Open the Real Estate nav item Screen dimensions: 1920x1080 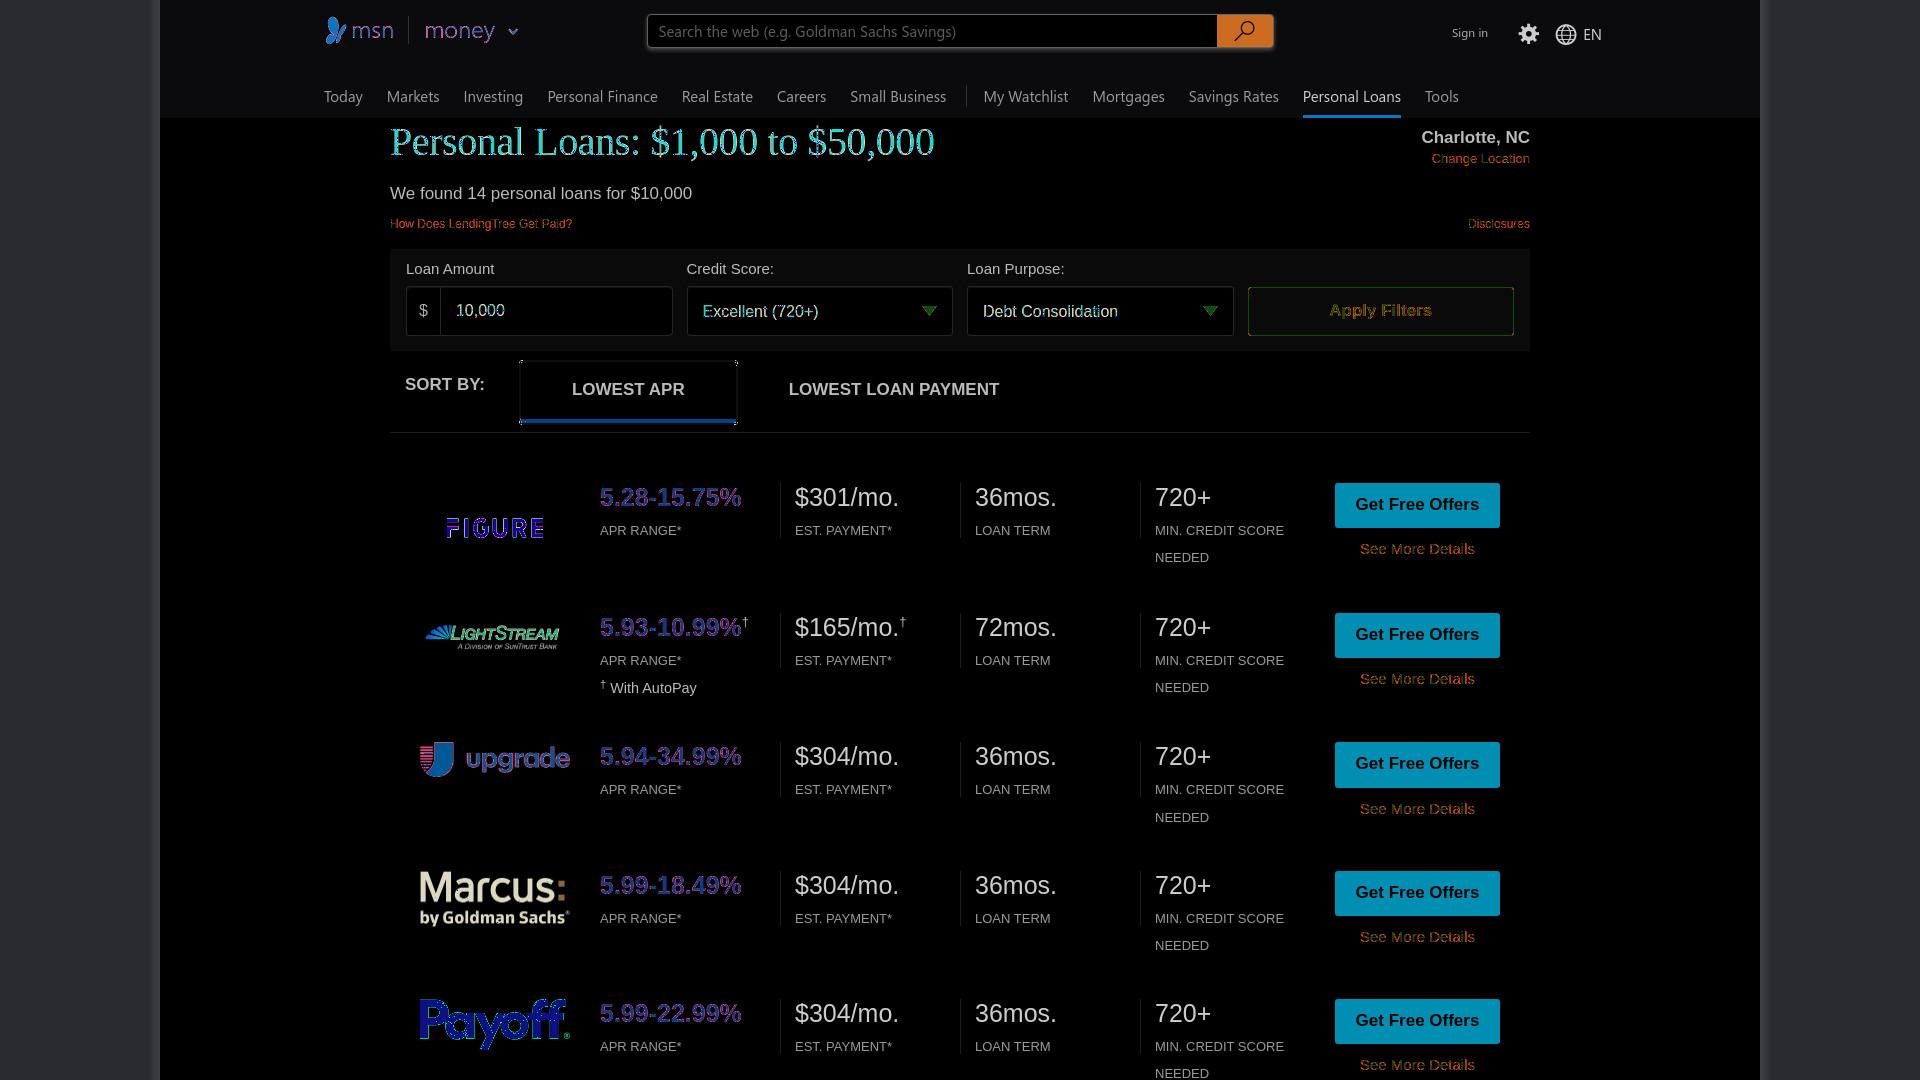[x=717, y=97]
